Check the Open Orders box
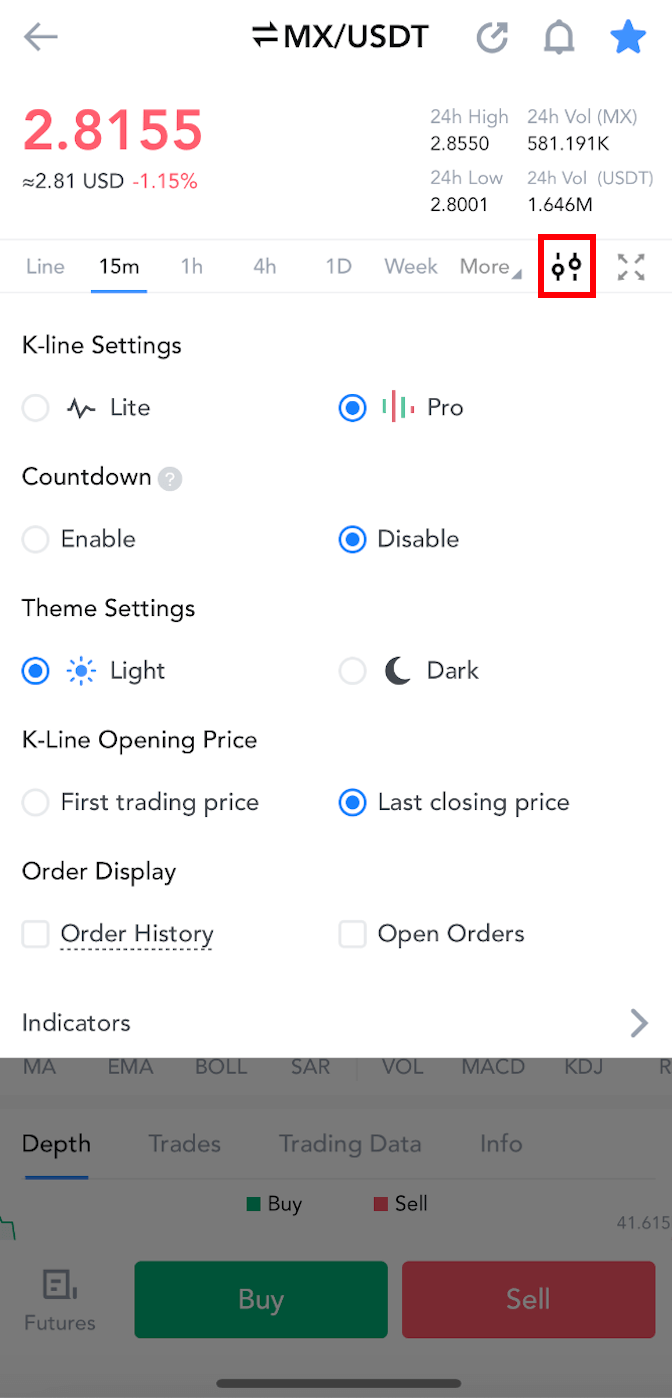The width and height of the screenshot is (672, 1398). click(352, 934)
